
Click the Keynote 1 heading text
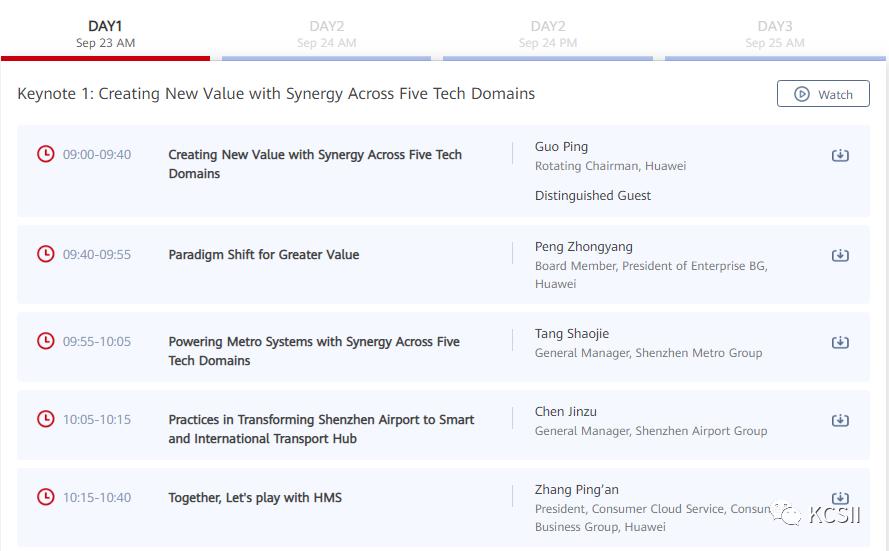coord(276,94)
